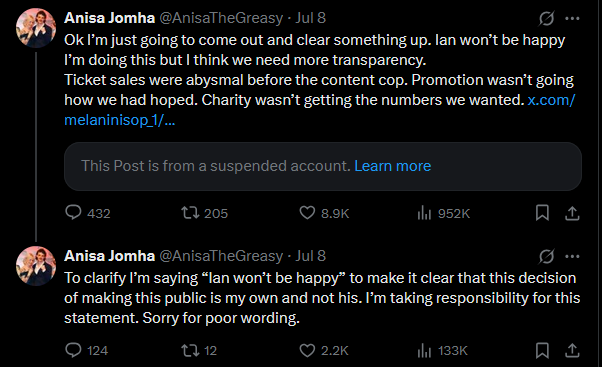Viewport: 602px width, 367px height.
Task: Like the second post with 2.2K likes
Action: [324, 350]
